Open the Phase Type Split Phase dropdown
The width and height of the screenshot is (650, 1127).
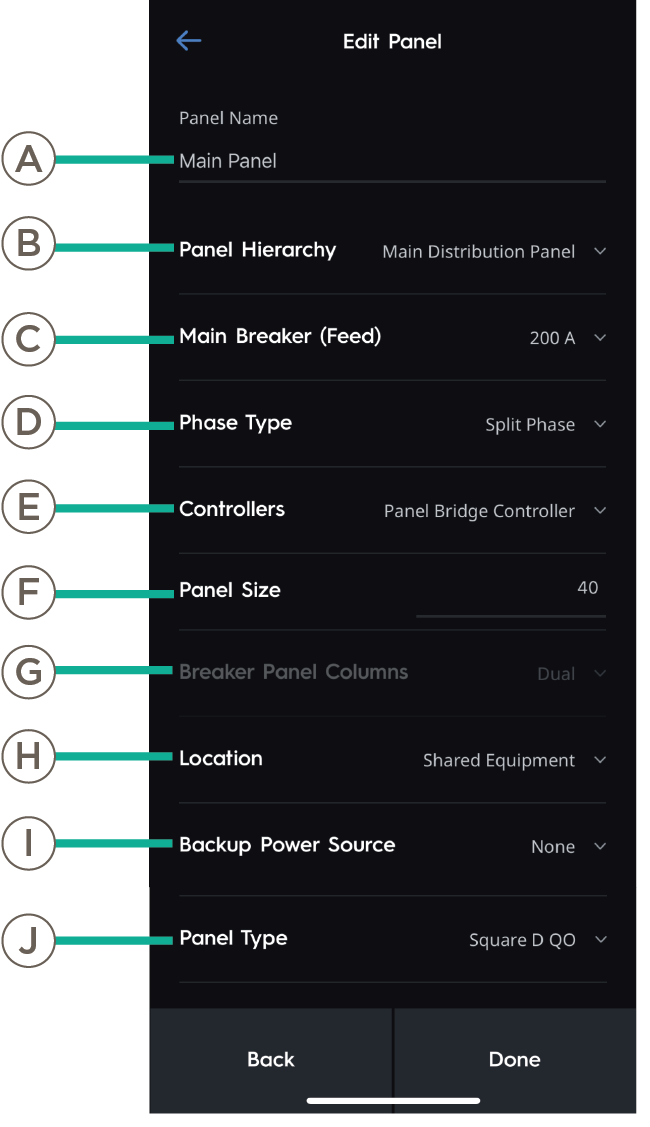pos(599,424)
